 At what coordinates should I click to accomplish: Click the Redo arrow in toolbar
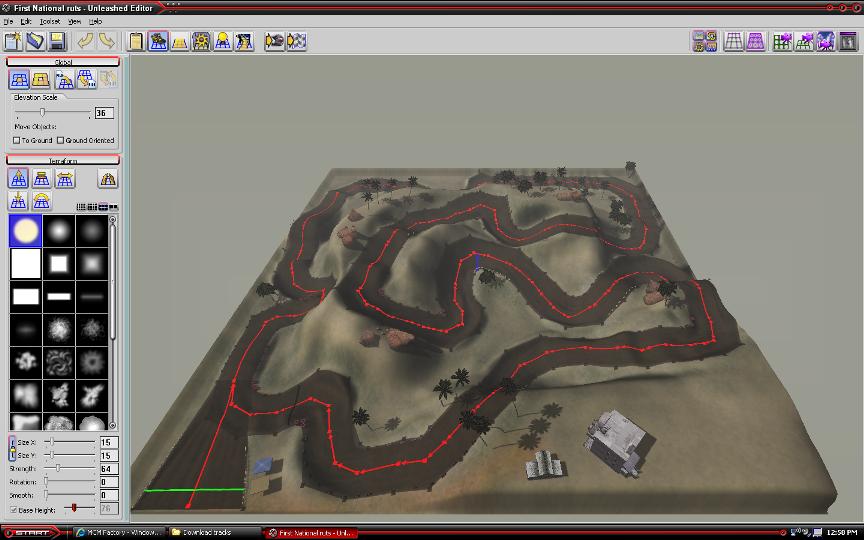[x=107, y=41]
